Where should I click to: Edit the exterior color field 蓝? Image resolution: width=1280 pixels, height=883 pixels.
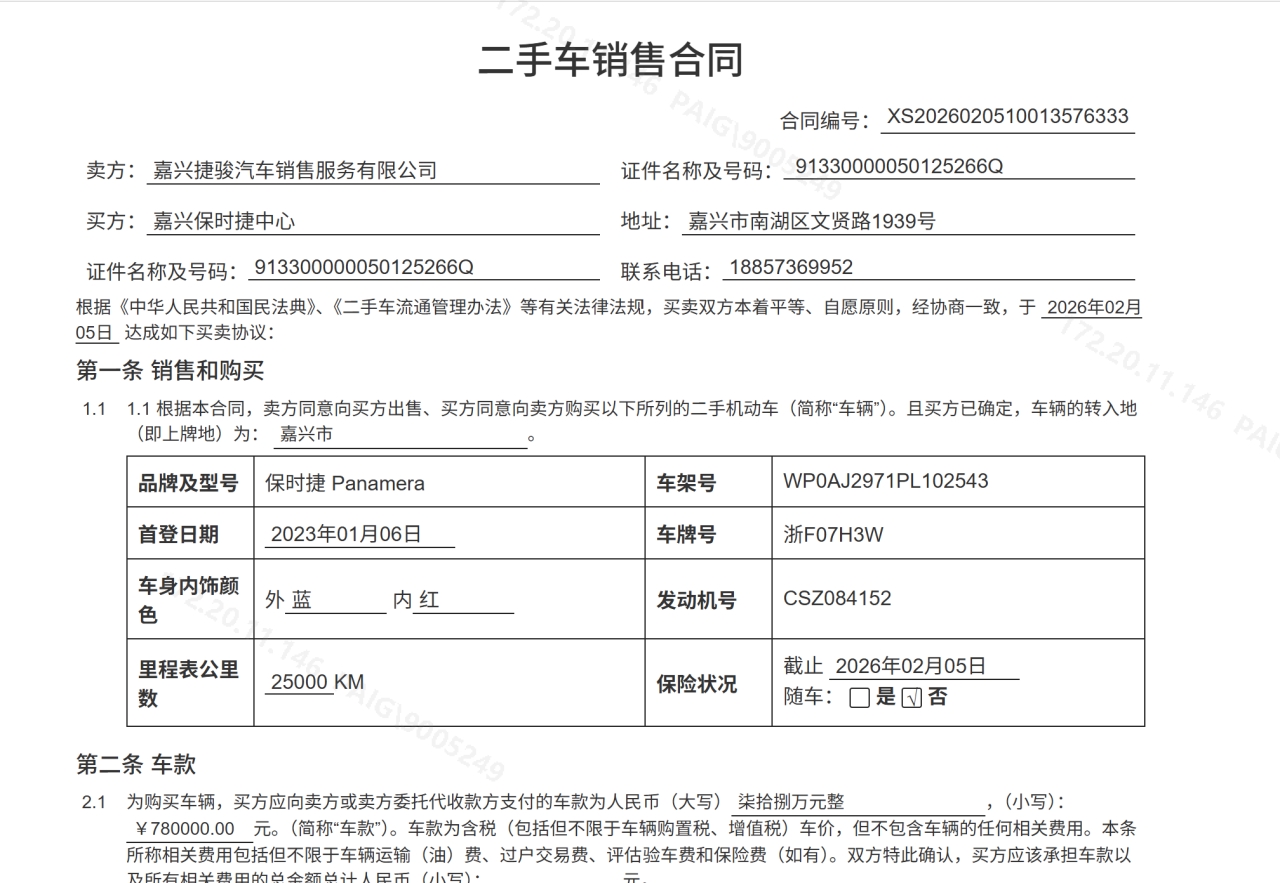(336, 600)
